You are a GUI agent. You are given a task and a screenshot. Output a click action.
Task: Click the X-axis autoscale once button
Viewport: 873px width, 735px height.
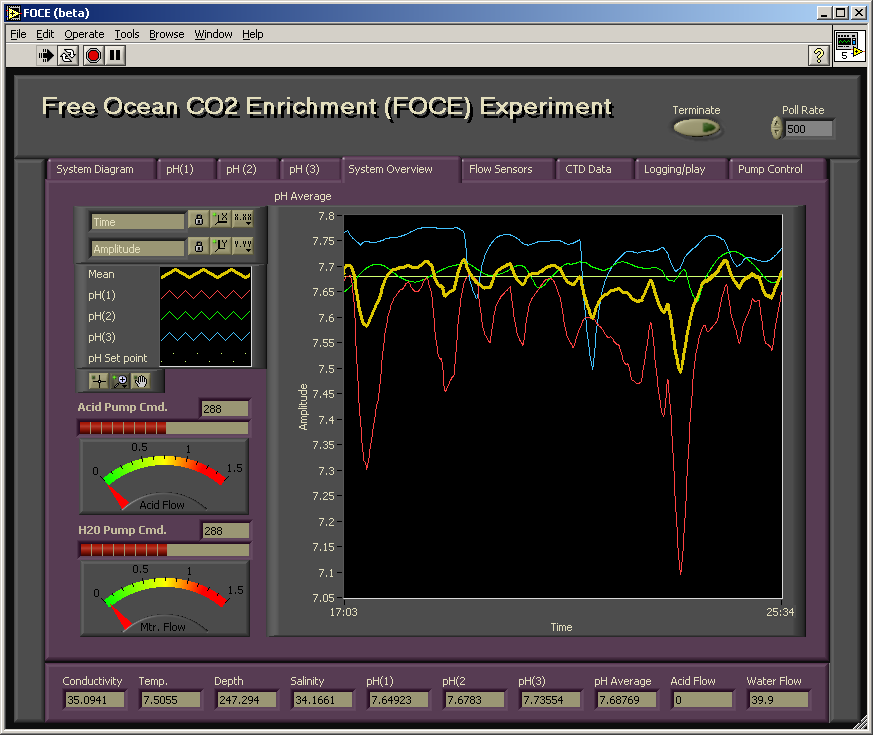click(220, 219)
